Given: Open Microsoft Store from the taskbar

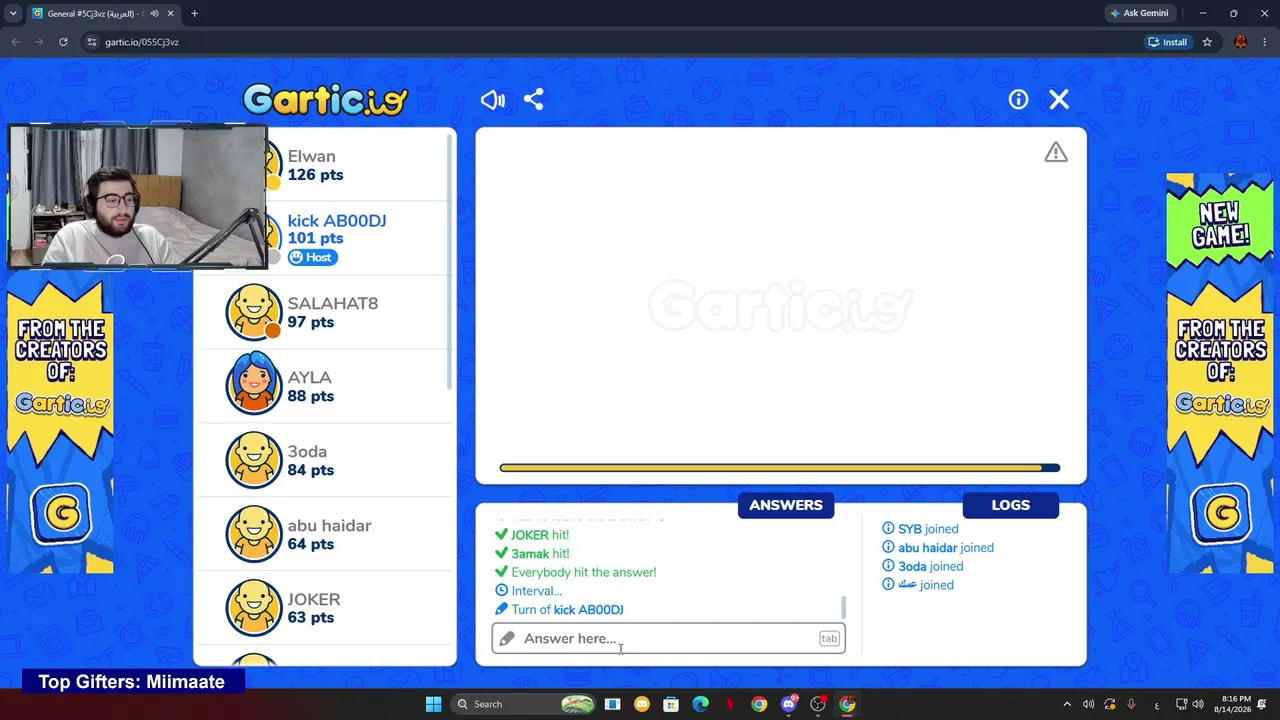Looking at the screenshot, I should [x=671, y=704].
